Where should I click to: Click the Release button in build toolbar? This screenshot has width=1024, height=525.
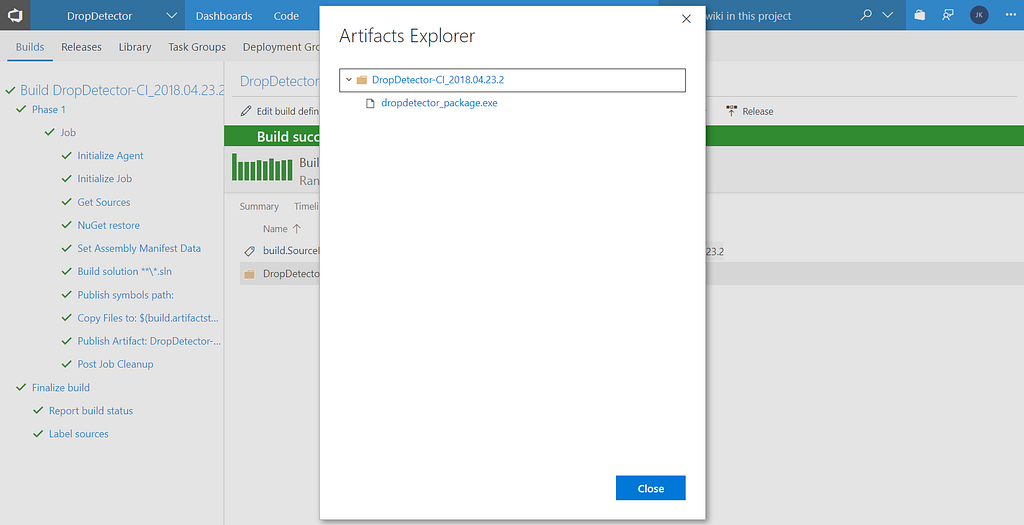coord(750,111)
